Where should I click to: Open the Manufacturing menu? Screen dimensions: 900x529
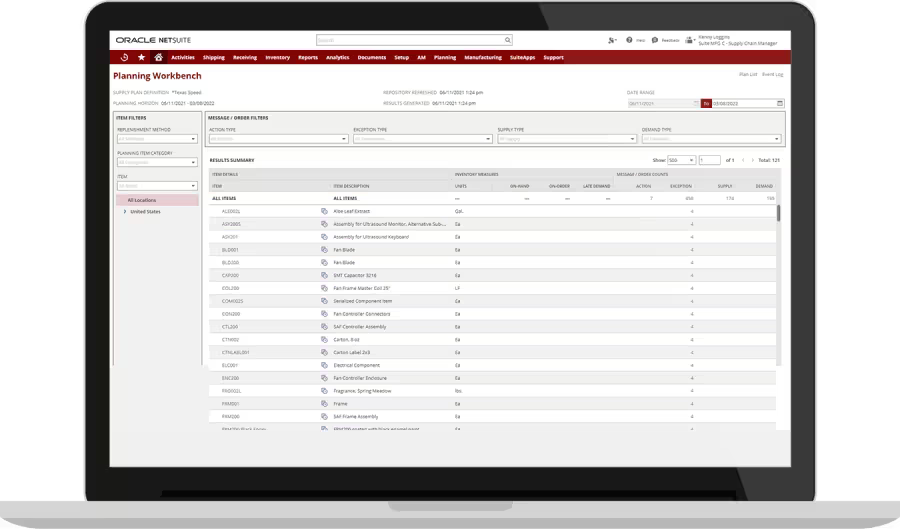click(483, 58)
